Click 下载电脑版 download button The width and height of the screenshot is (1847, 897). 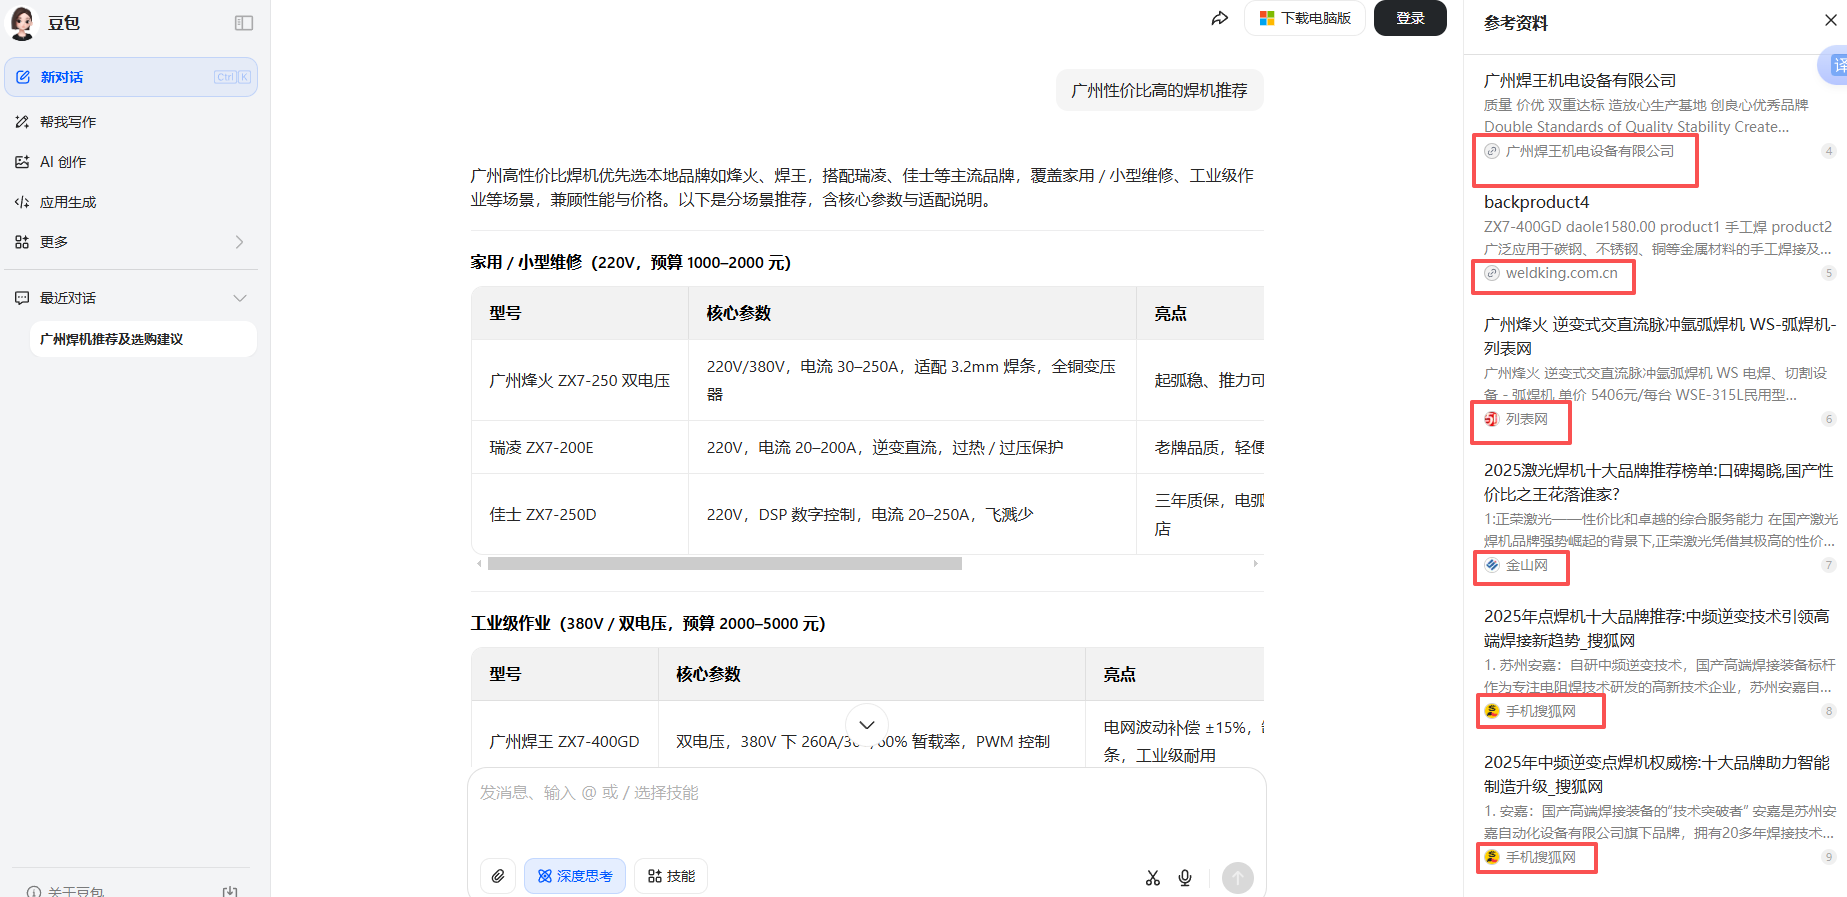pos(1305,18)
